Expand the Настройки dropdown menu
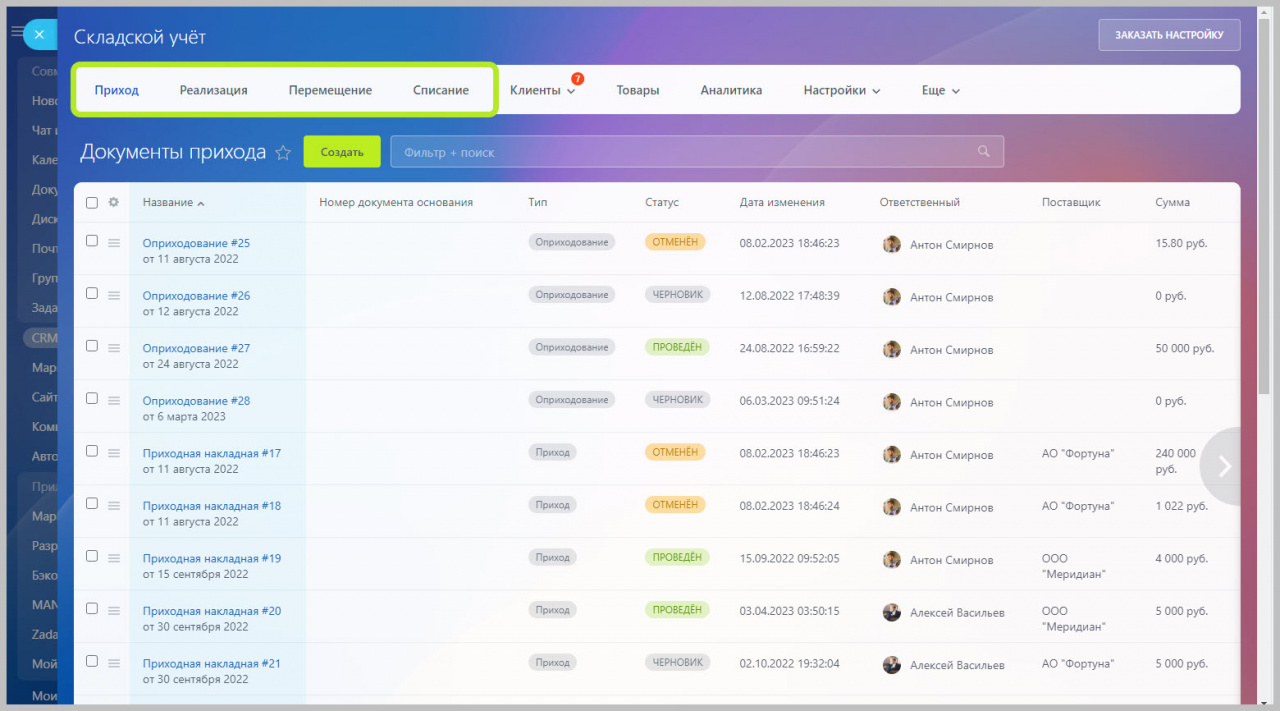 842,90
